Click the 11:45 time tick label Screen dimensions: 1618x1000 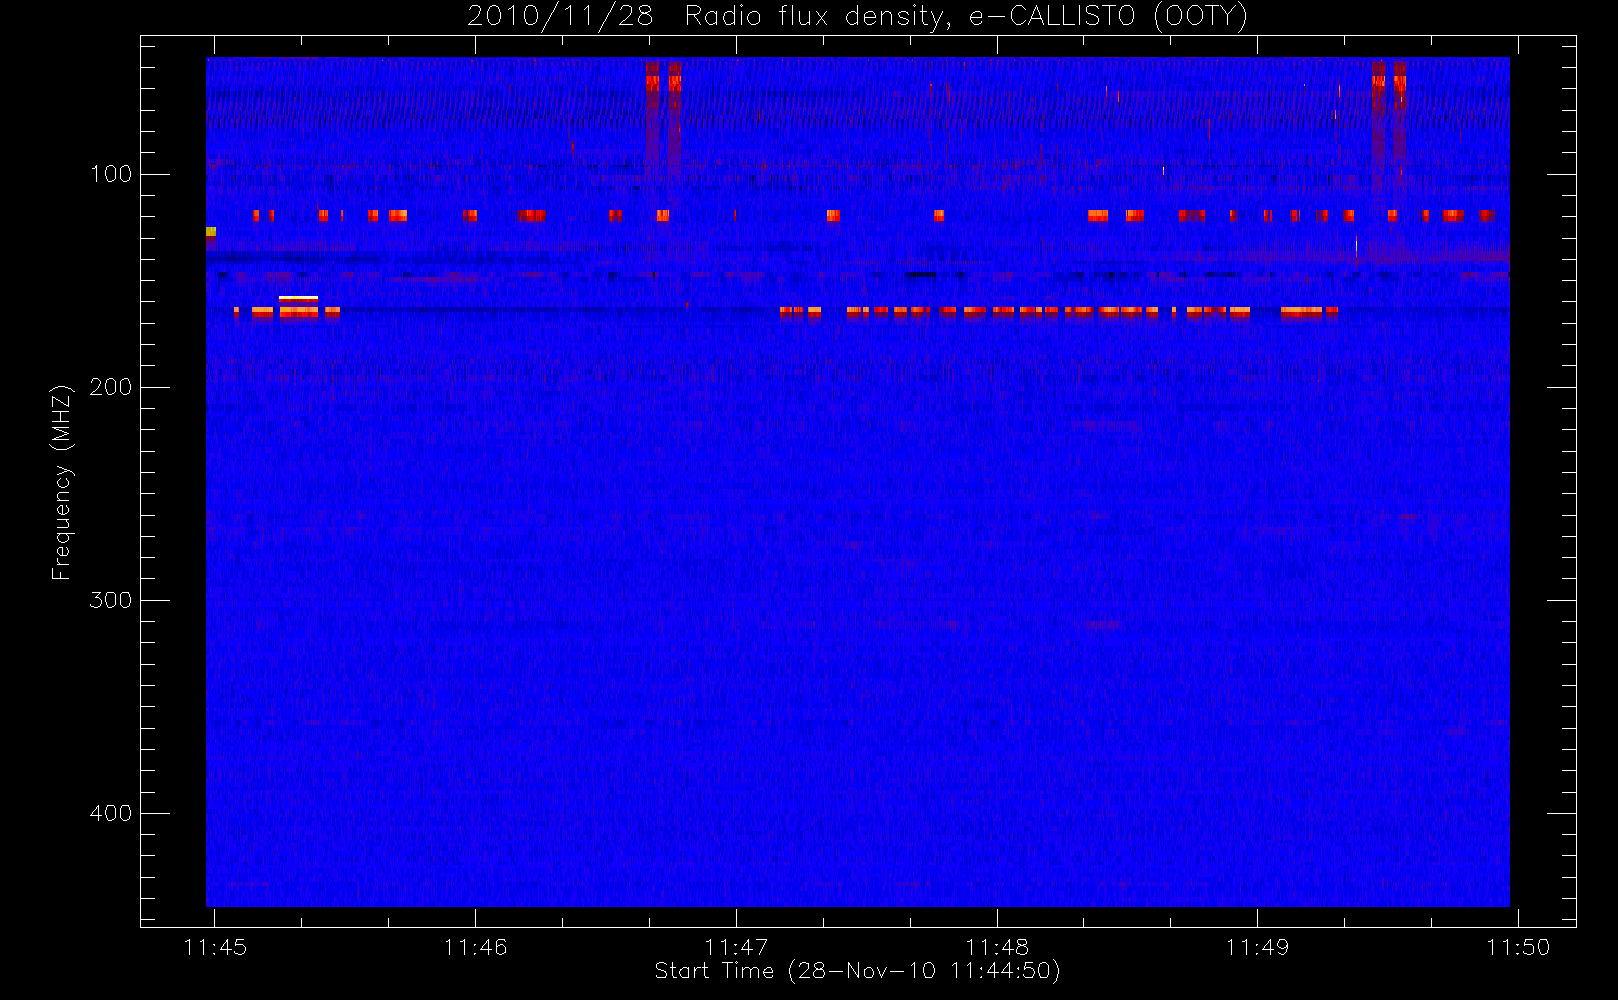(x=215, y=947)
